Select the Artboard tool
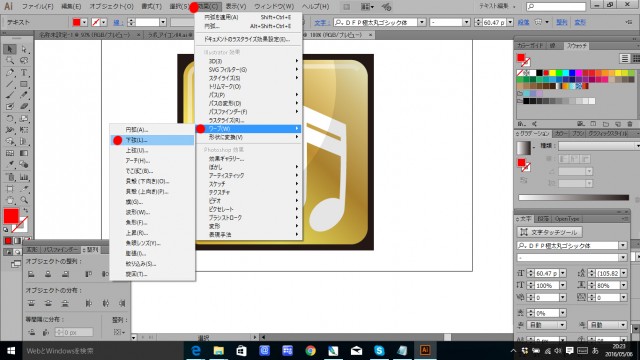 click(x=10, y=189)
